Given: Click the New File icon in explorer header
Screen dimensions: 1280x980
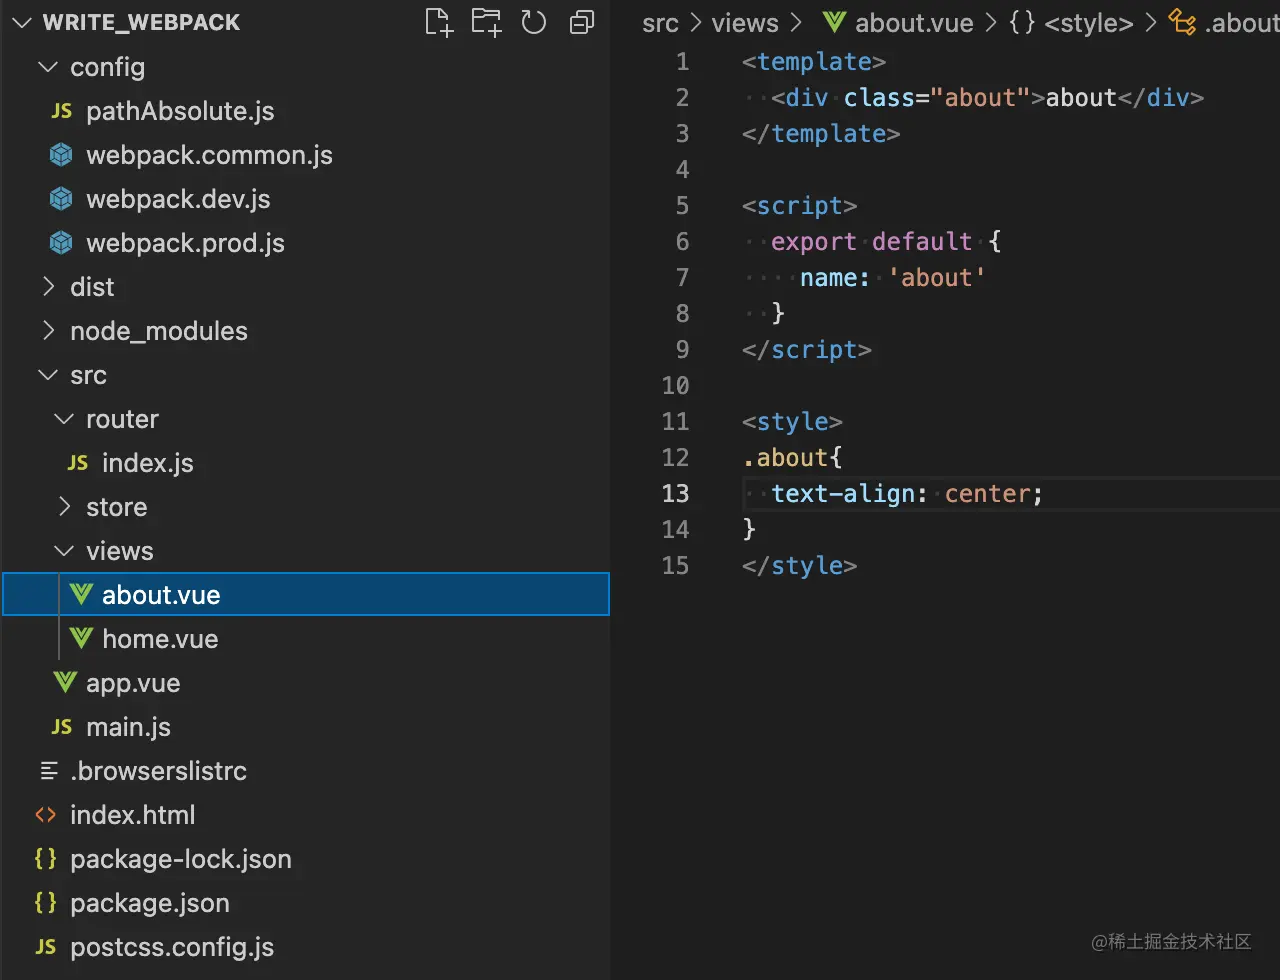Looking at the screenshot, I should point(438,22).
